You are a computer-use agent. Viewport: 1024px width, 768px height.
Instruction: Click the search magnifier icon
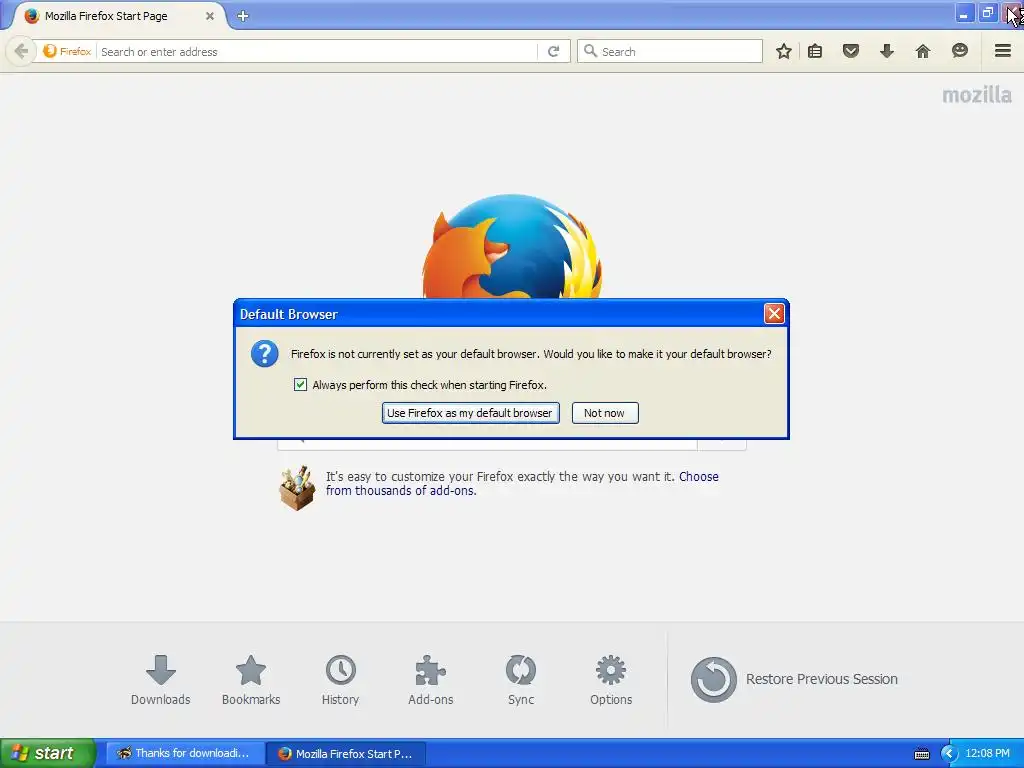click(x=590, y=51)
